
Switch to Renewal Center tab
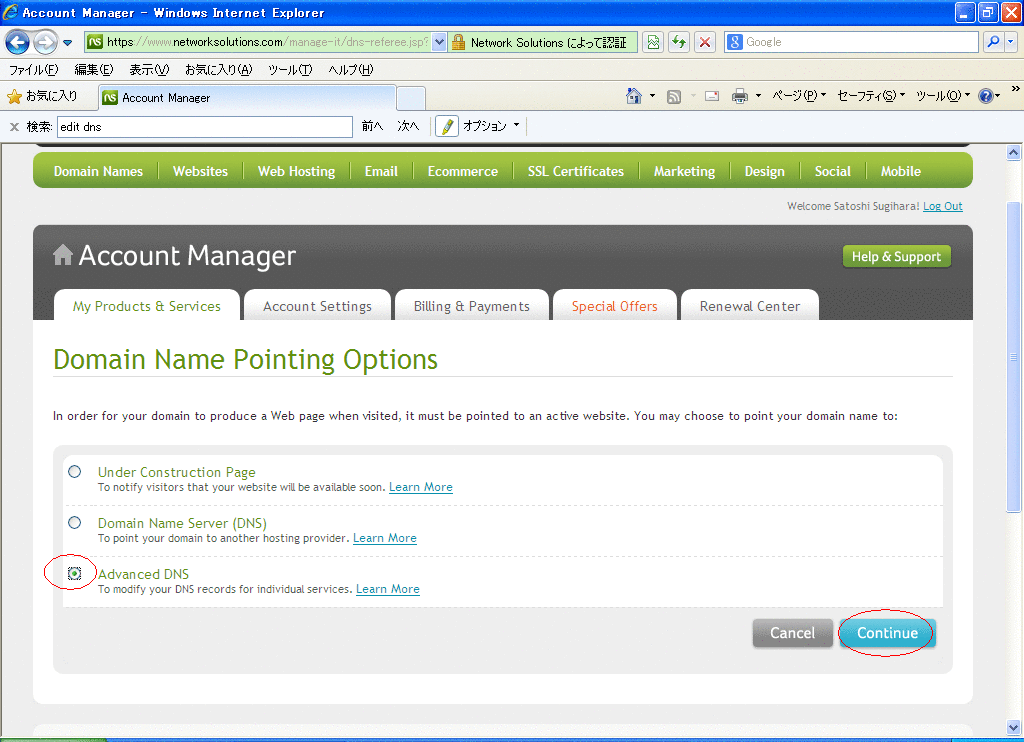tap(750, 306)
